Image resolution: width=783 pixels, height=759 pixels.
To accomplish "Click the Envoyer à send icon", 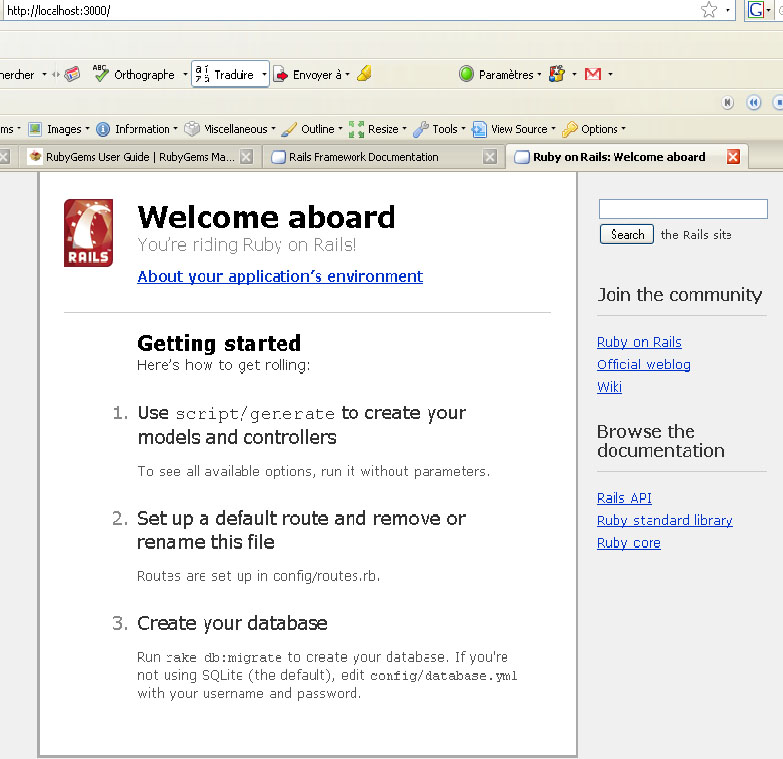I will 281,75.
